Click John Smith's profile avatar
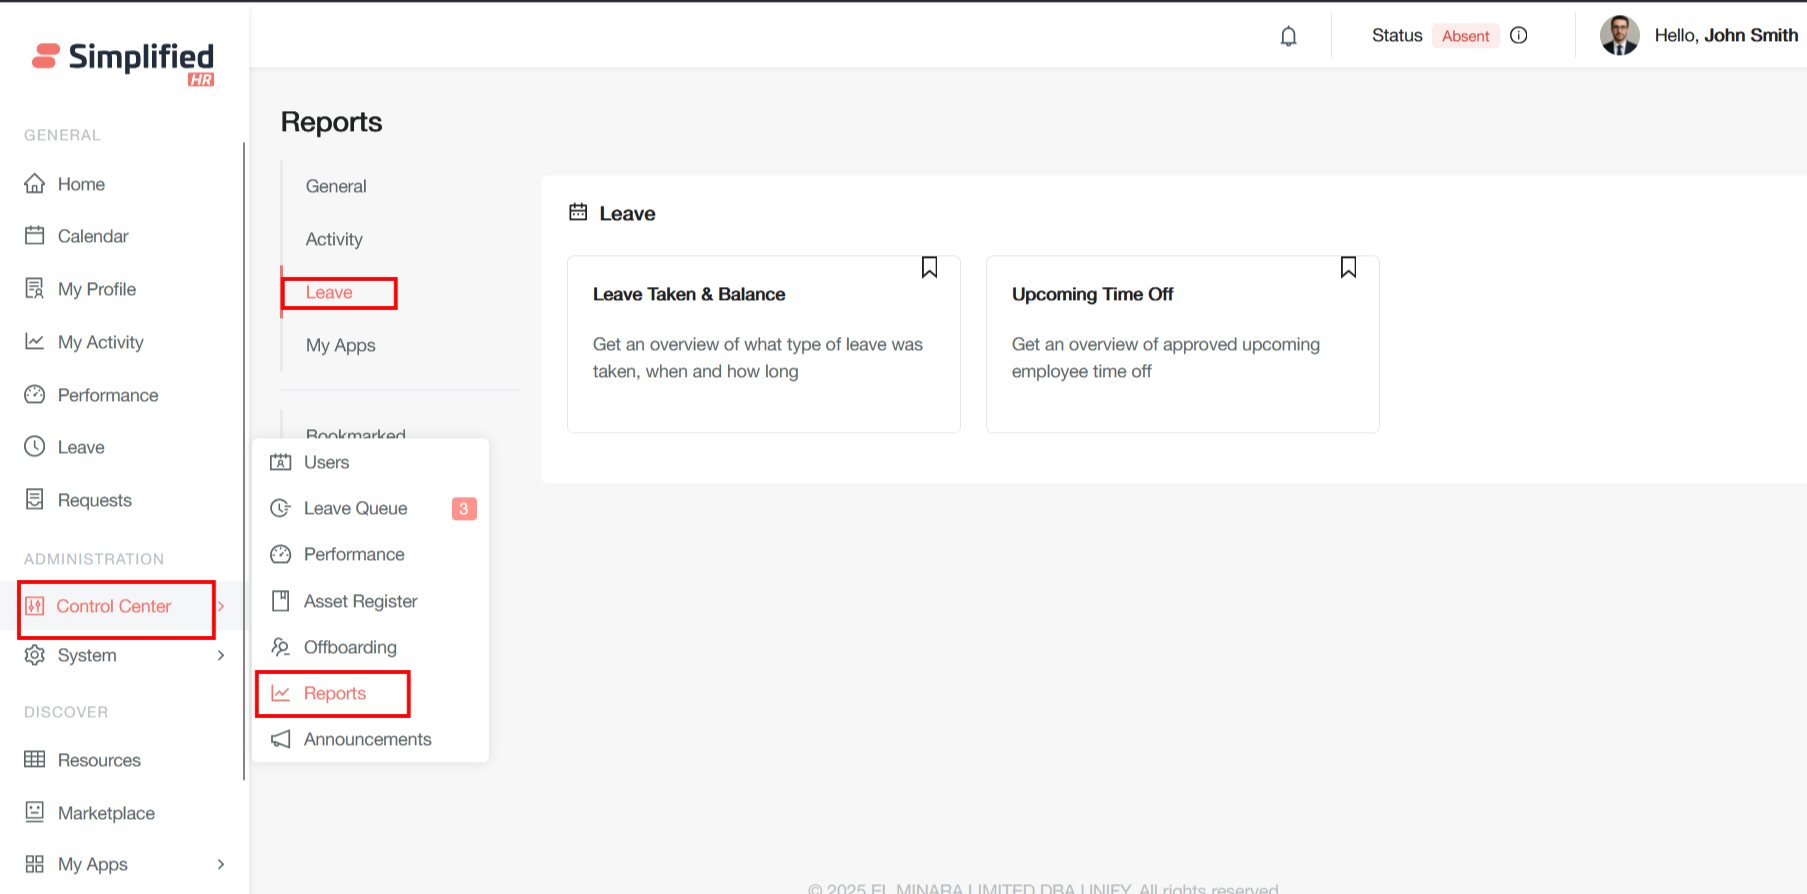Viewport: 1807px width, 894px height. [x=1619, y=36]
